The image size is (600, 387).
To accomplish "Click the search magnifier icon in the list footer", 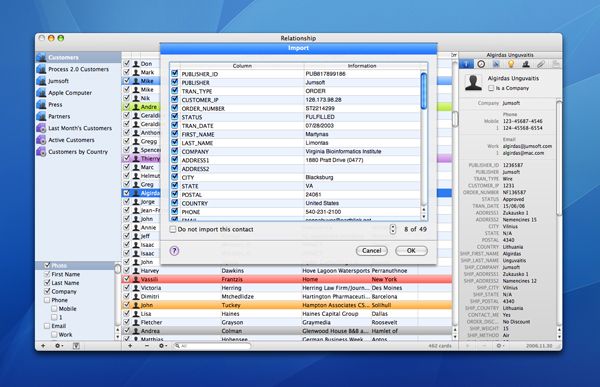I will click(178, 346).
